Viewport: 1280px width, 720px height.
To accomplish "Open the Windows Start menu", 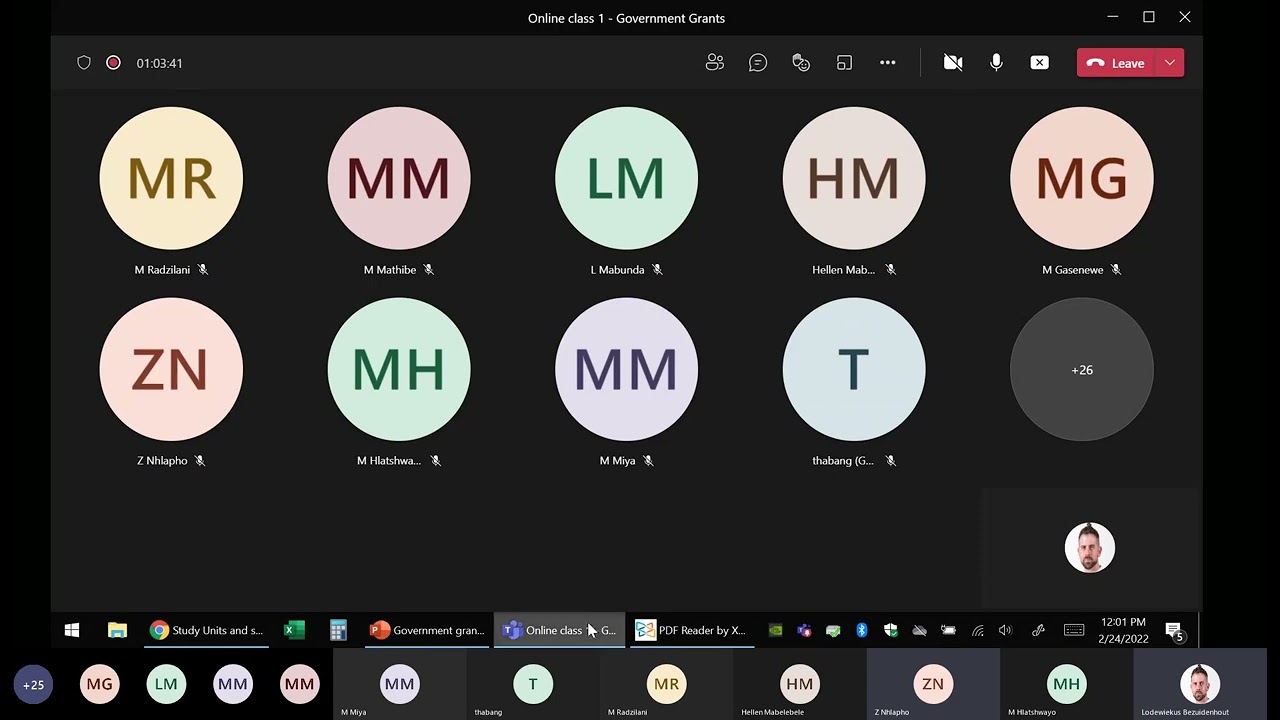I will pos(72,630).
